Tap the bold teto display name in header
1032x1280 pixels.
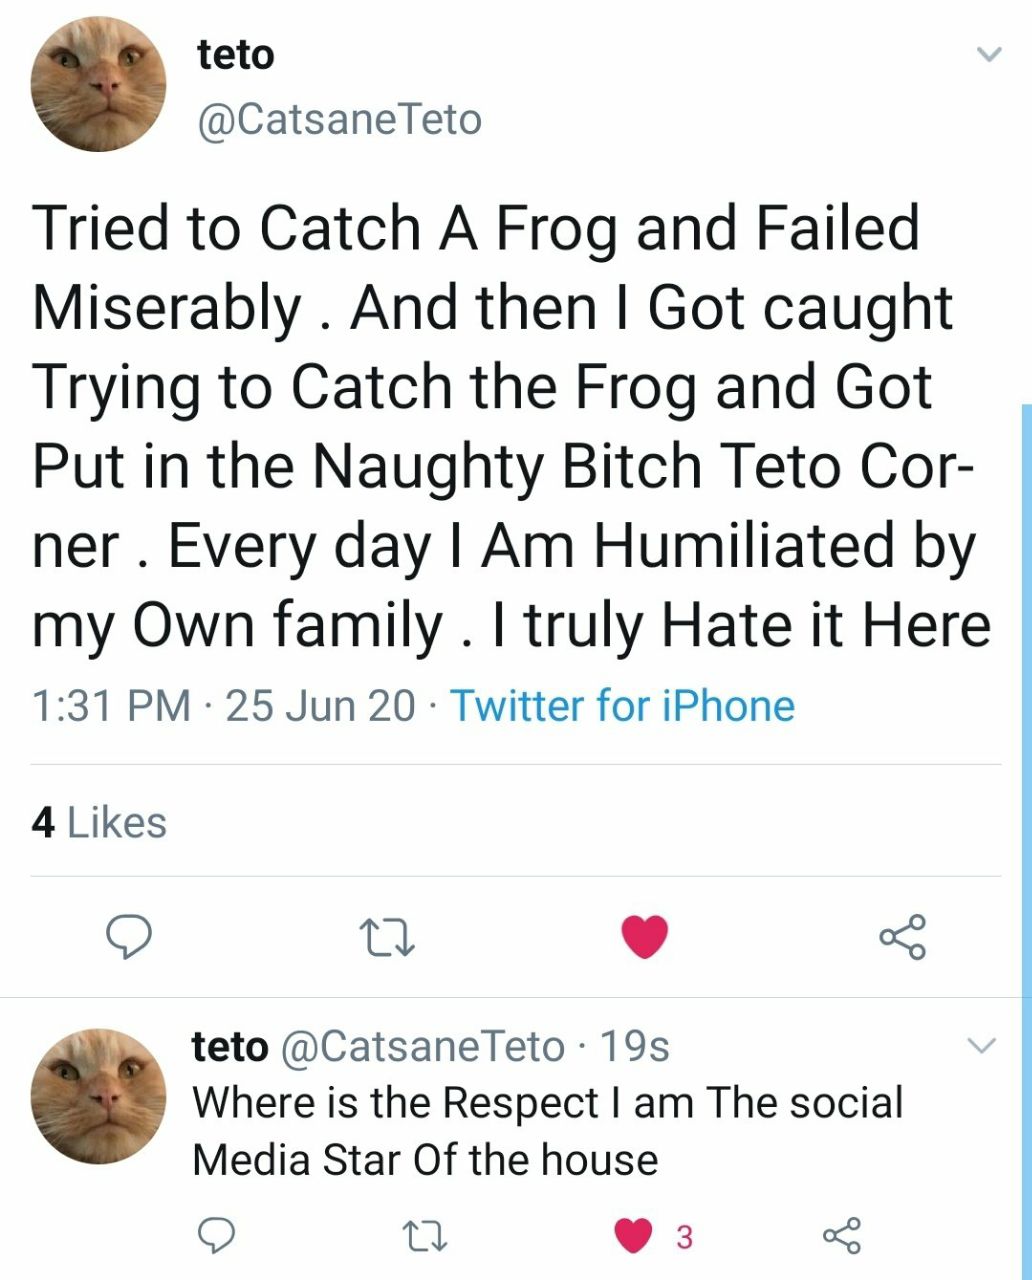pos(236,55)
